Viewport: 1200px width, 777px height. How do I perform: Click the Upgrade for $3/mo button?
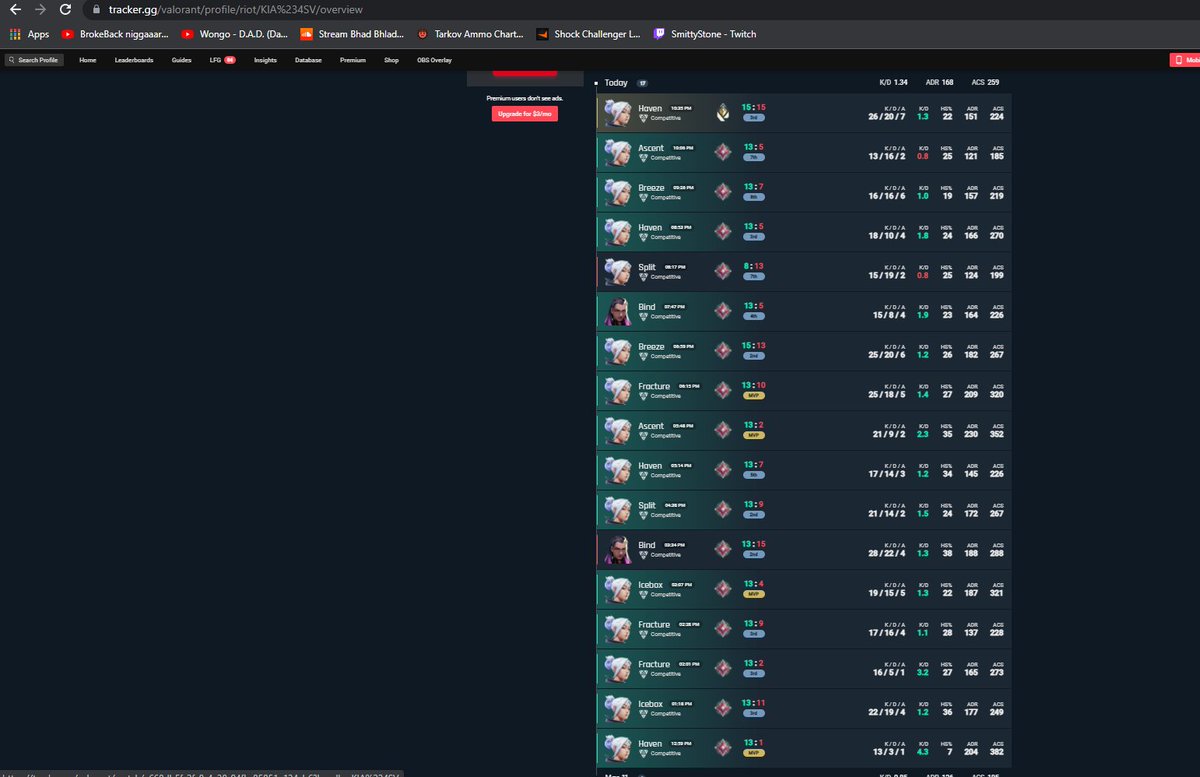524,114
